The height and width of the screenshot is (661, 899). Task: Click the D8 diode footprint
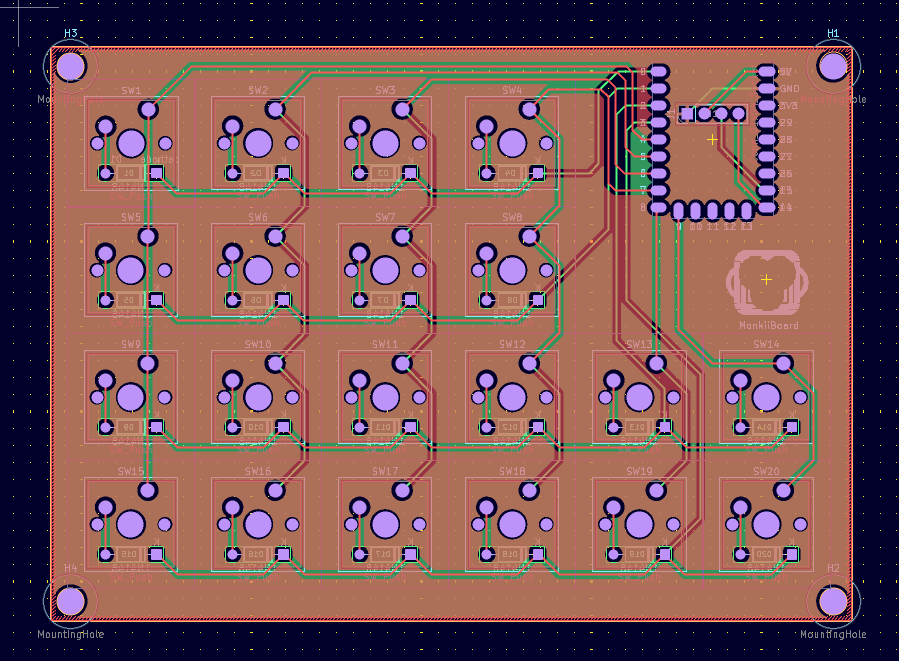pyautogui.click(x=512, y=300)
